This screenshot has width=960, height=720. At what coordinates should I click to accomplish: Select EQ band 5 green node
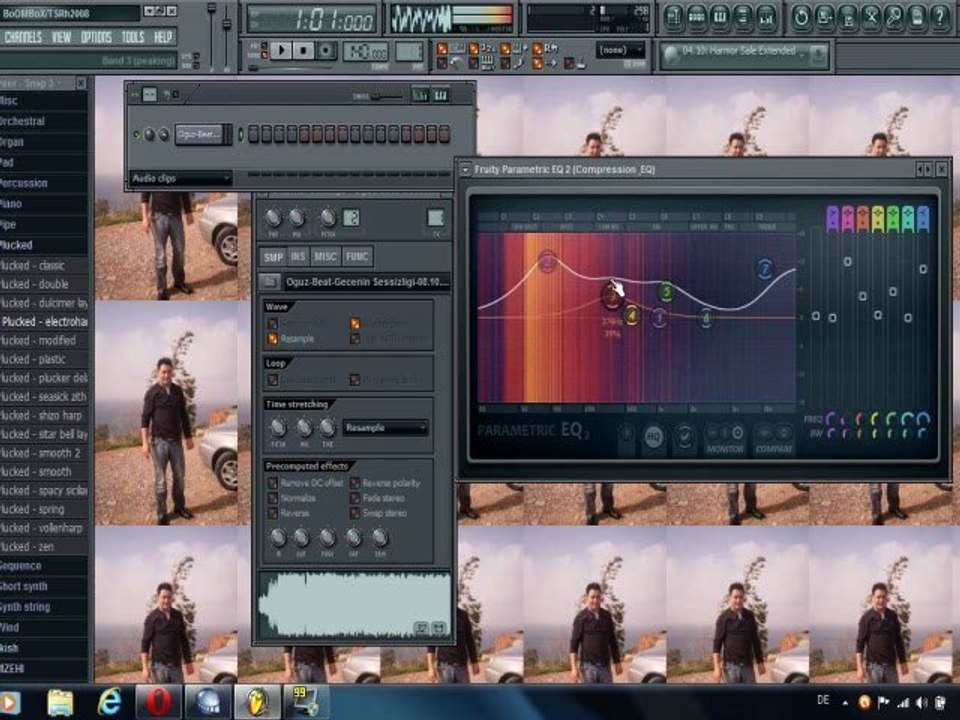pyautogui.click(x=666, y=291)
